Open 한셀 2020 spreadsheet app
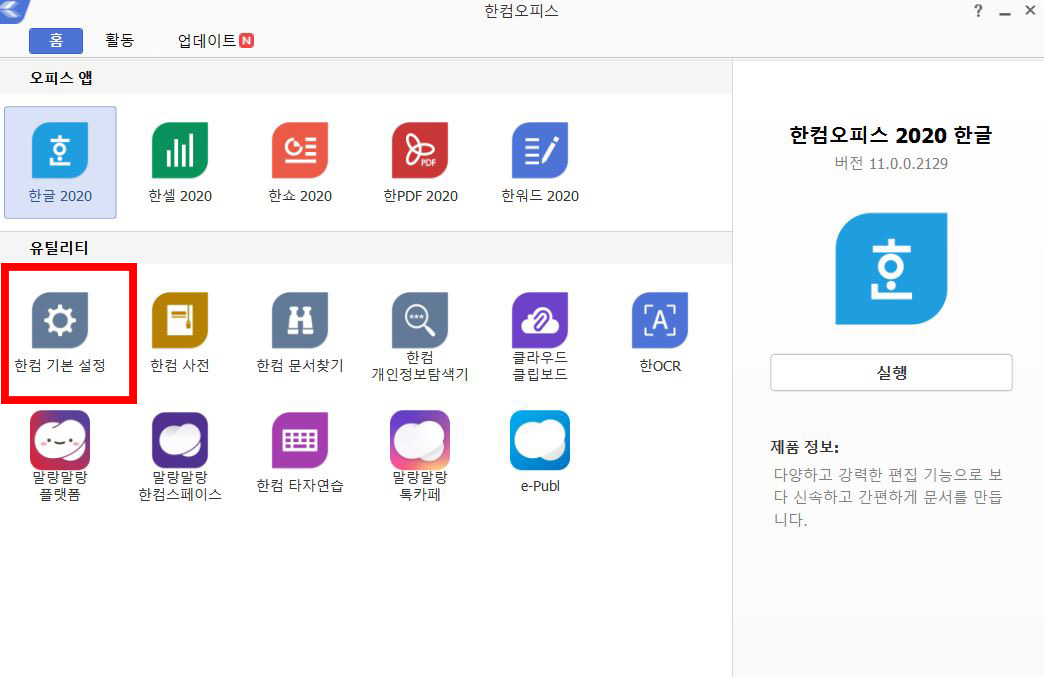 (180, 150)
